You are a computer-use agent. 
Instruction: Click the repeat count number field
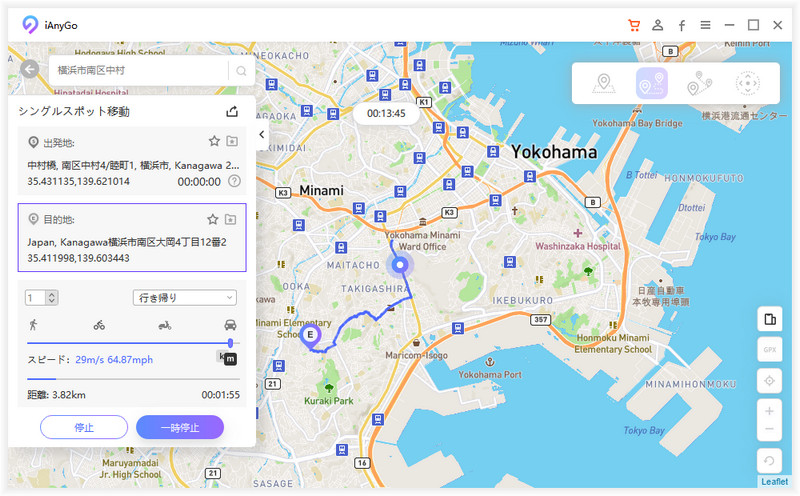click(36, 297)
